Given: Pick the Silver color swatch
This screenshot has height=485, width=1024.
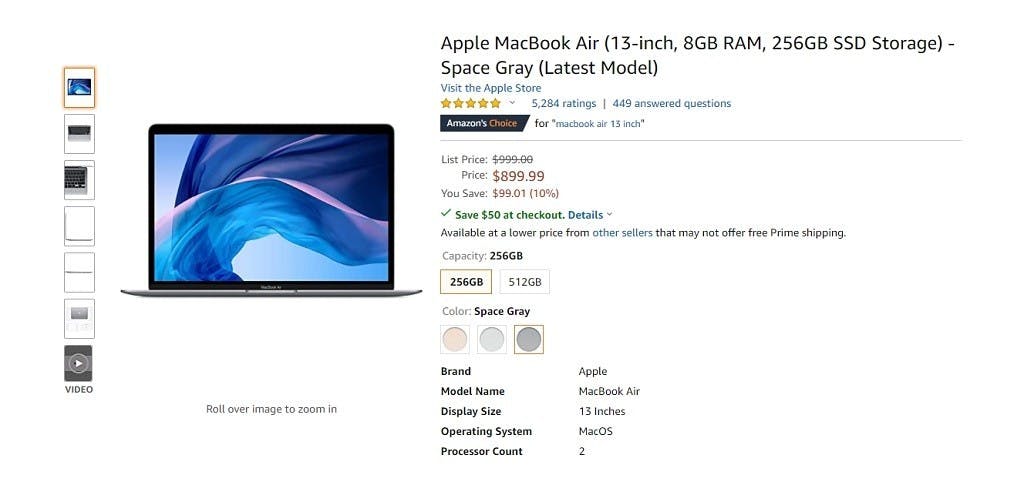Looking at the screenshot, I should click(x=492, y=339).
